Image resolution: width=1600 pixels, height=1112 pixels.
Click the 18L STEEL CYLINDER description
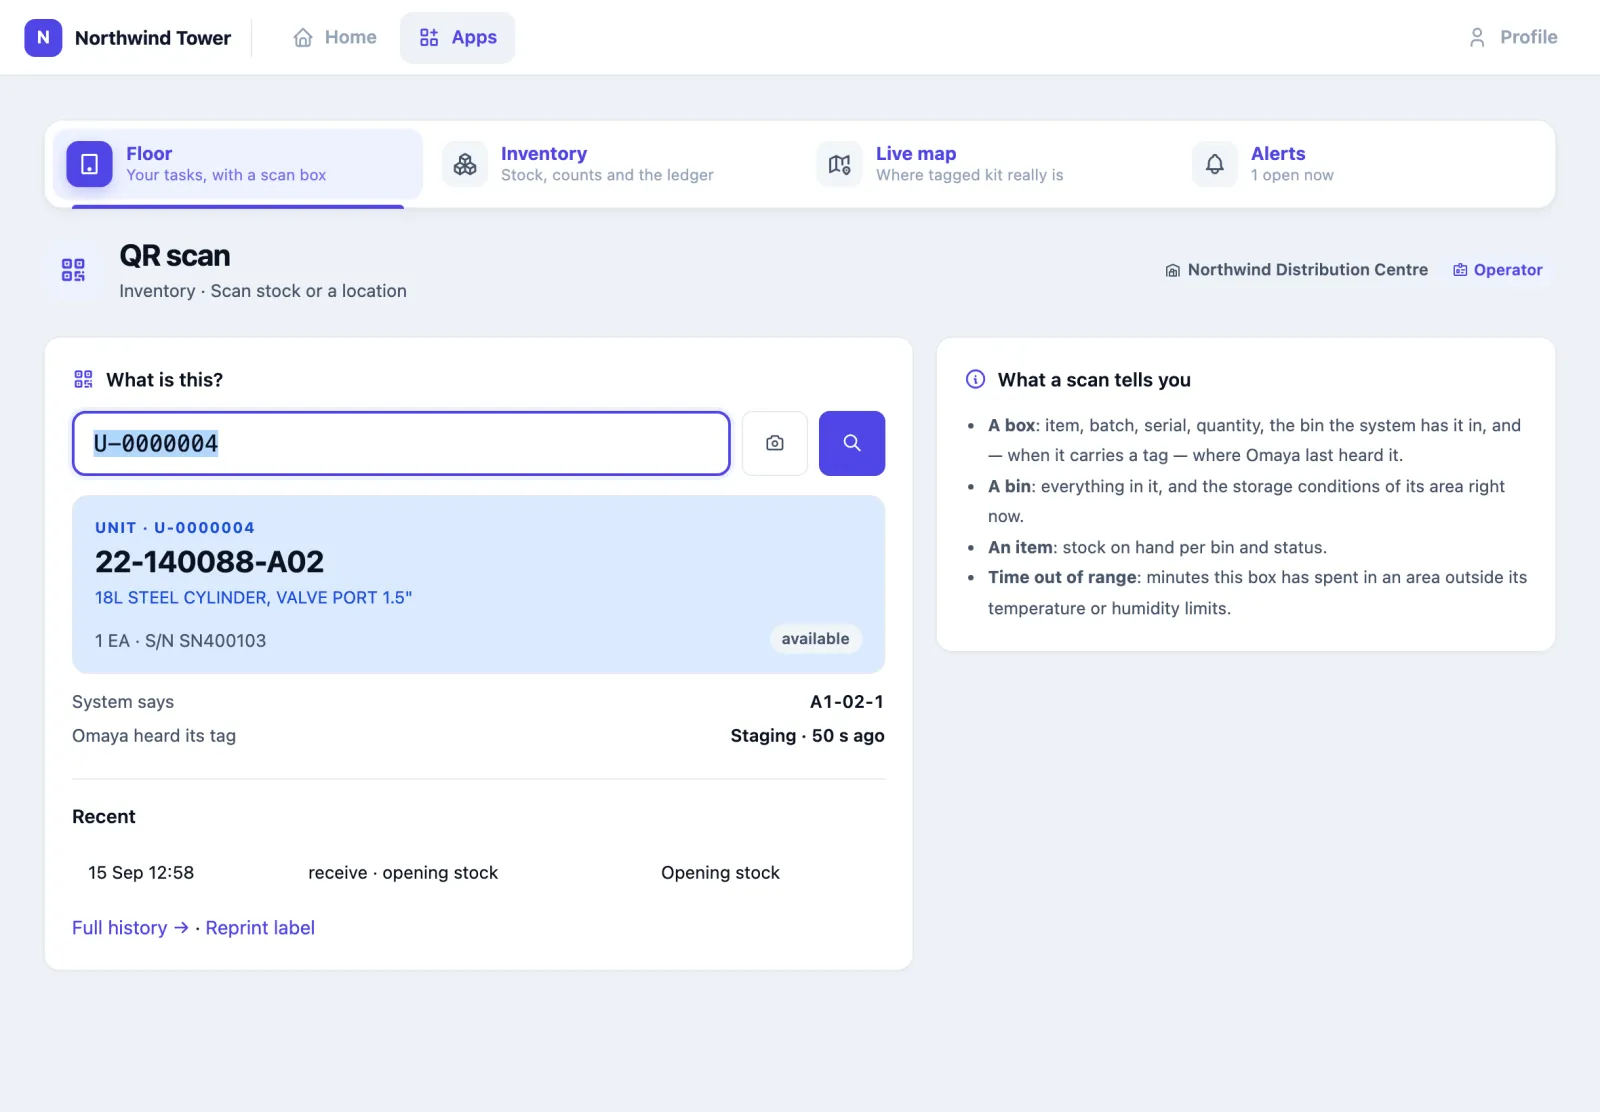pos(253,597)
